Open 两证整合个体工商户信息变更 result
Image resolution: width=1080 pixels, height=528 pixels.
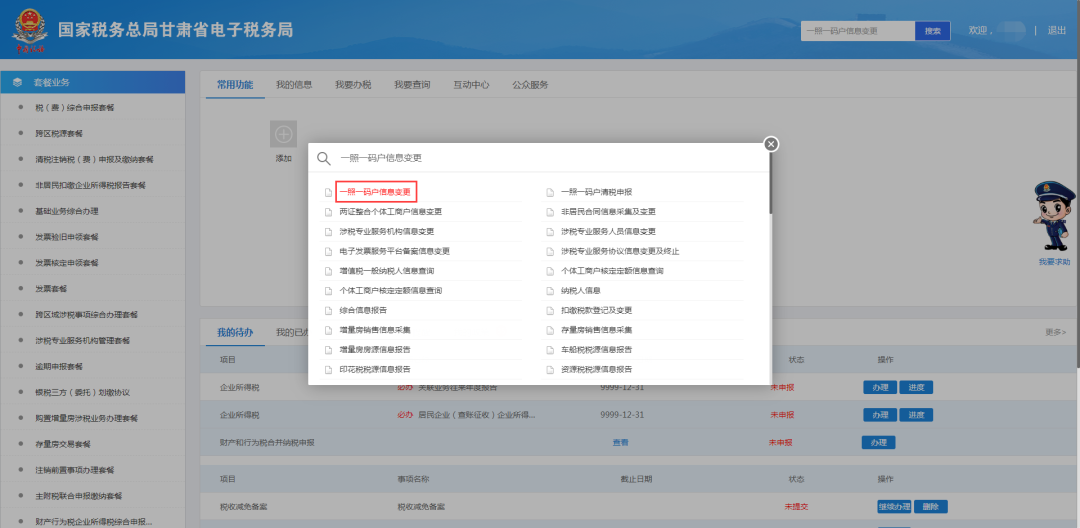391,211
